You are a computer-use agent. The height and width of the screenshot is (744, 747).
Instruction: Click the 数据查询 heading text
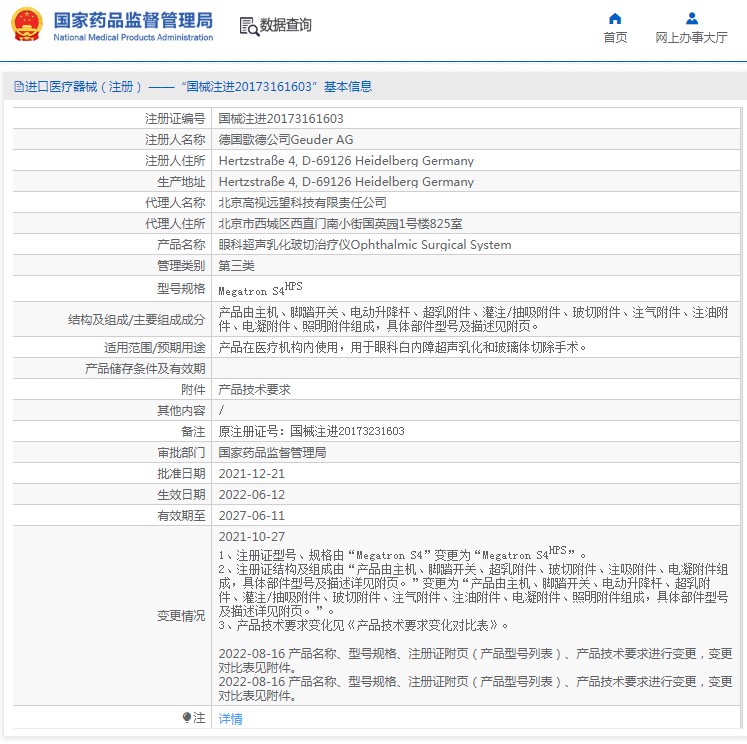pyautogui.click(x=285, y=25)
